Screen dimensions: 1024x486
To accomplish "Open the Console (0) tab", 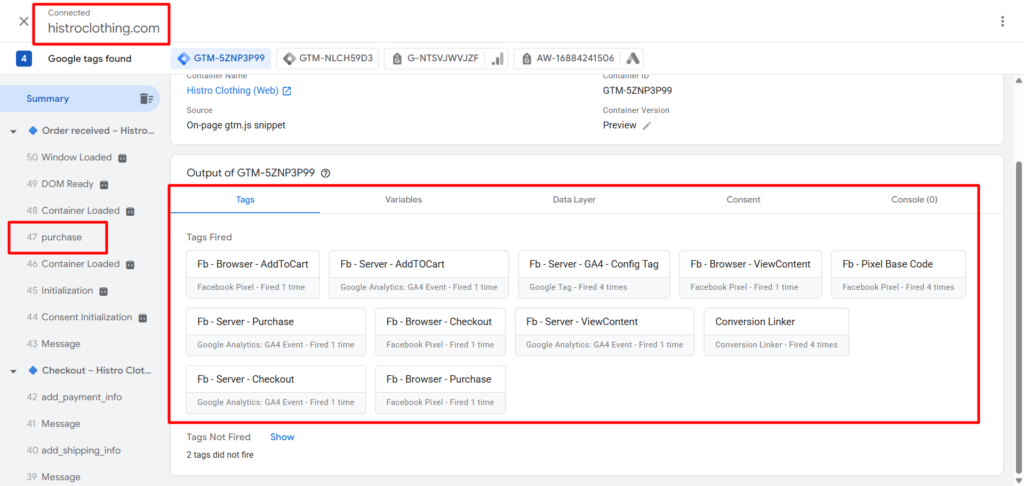I will 914,200.
